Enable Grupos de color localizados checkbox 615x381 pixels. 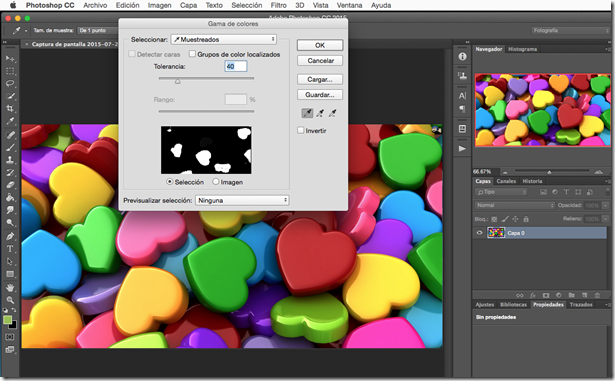click(192, 54)
